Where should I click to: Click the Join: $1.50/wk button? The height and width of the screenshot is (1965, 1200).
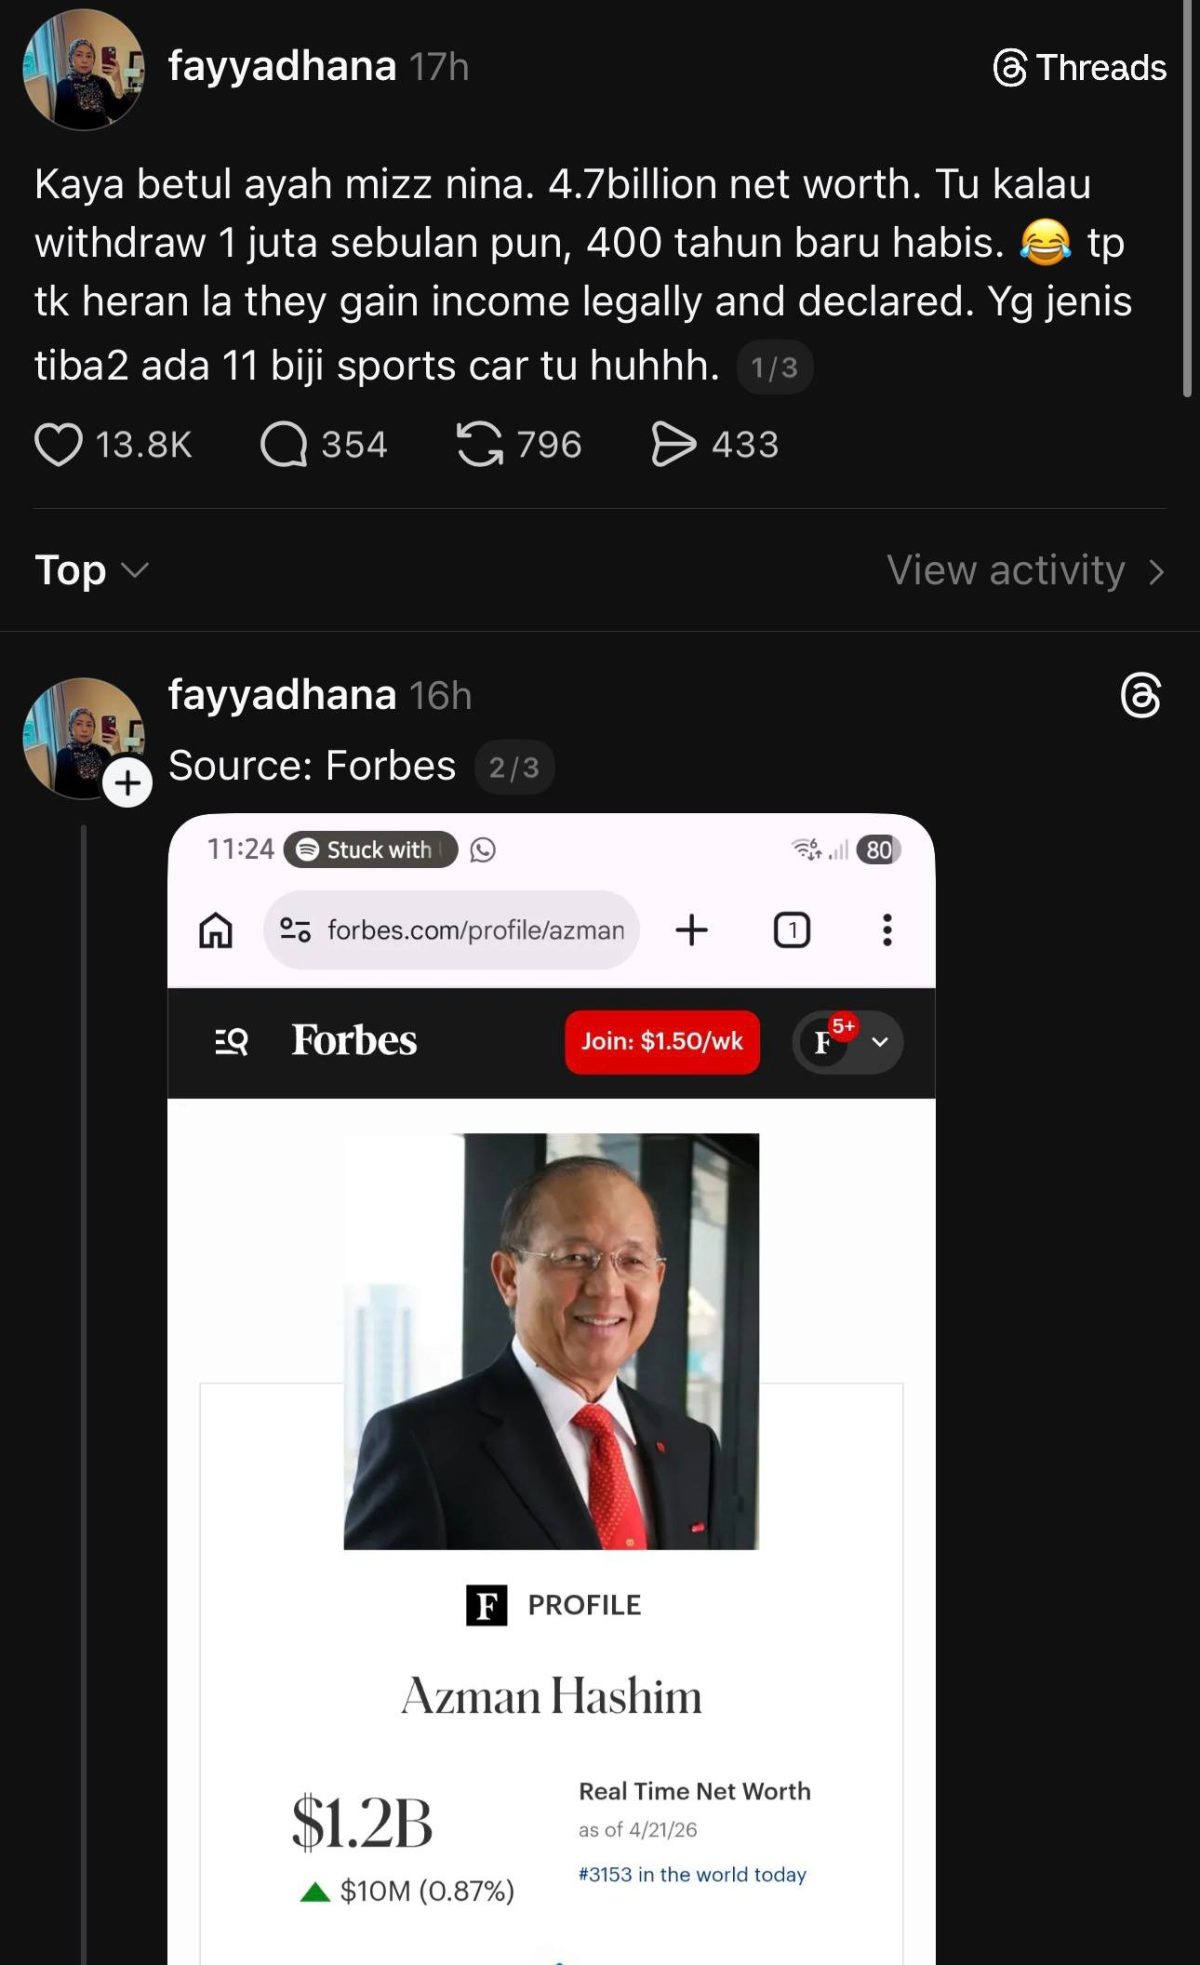point(662,1042)
